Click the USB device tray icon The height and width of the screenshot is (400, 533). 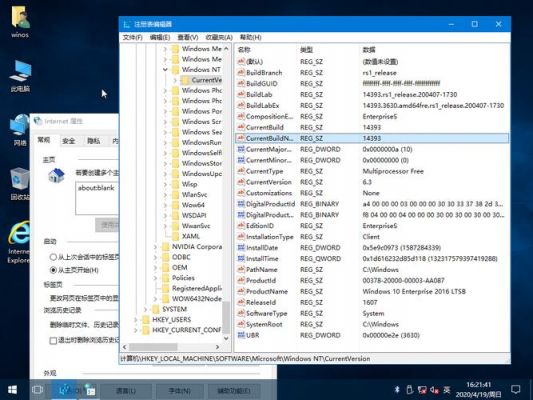409,389
